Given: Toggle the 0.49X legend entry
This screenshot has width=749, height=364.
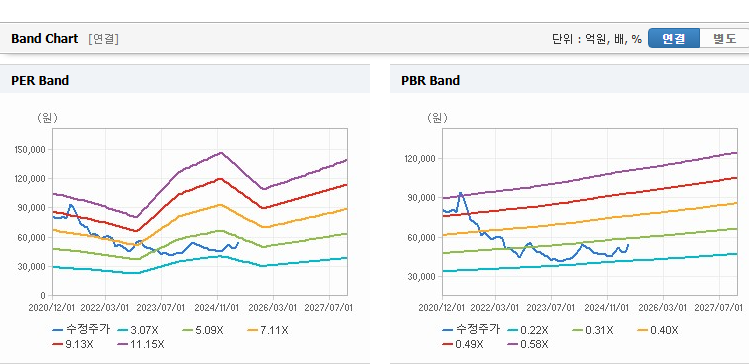Looking at the screenshot, I should [x=462, y=344].
